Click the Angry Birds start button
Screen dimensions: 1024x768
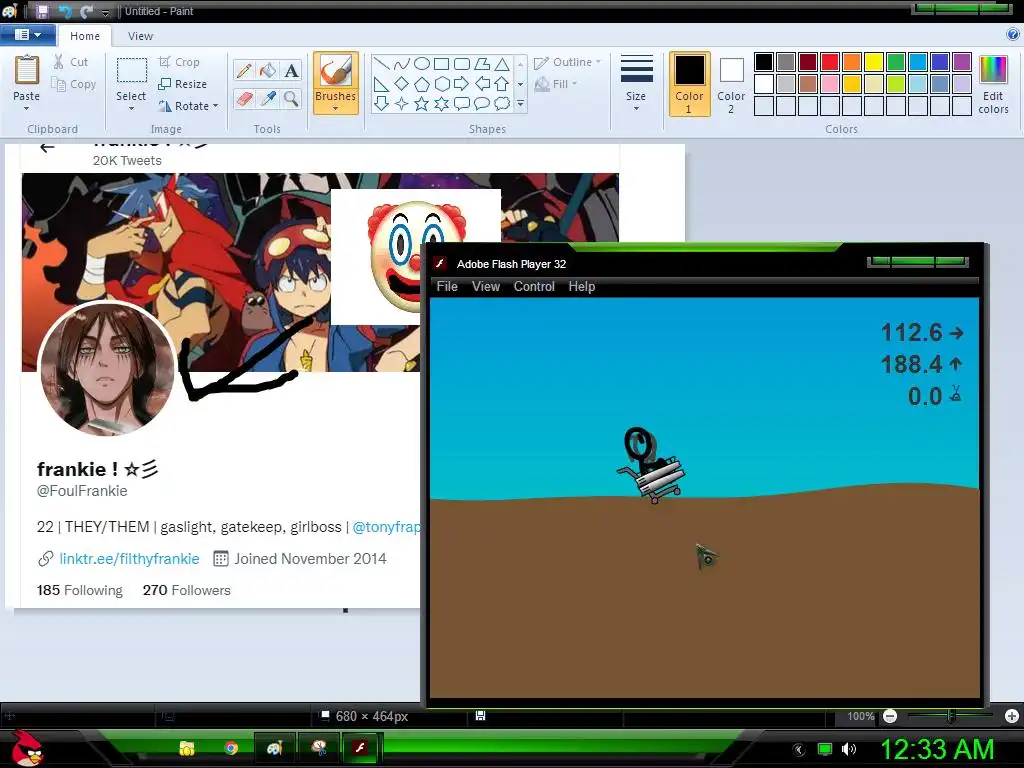[27, 748]
